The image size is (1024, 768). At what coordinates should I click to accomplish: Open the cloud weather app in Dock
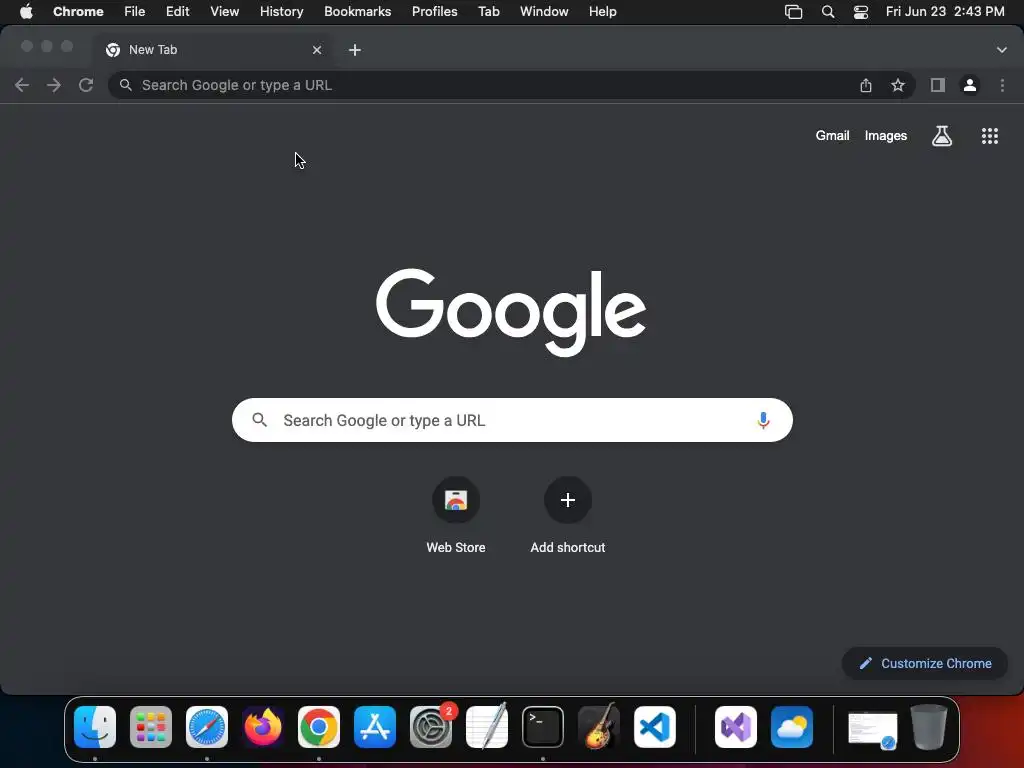tap(792, 727)
